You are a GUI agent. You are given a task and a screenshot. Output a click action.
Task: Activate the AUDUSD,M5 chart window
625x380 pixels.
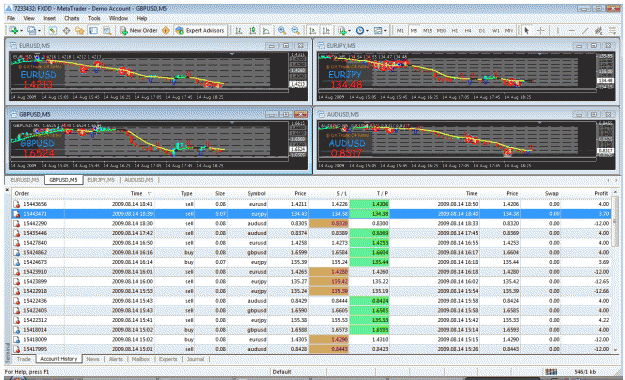click(x=466, y=114)
